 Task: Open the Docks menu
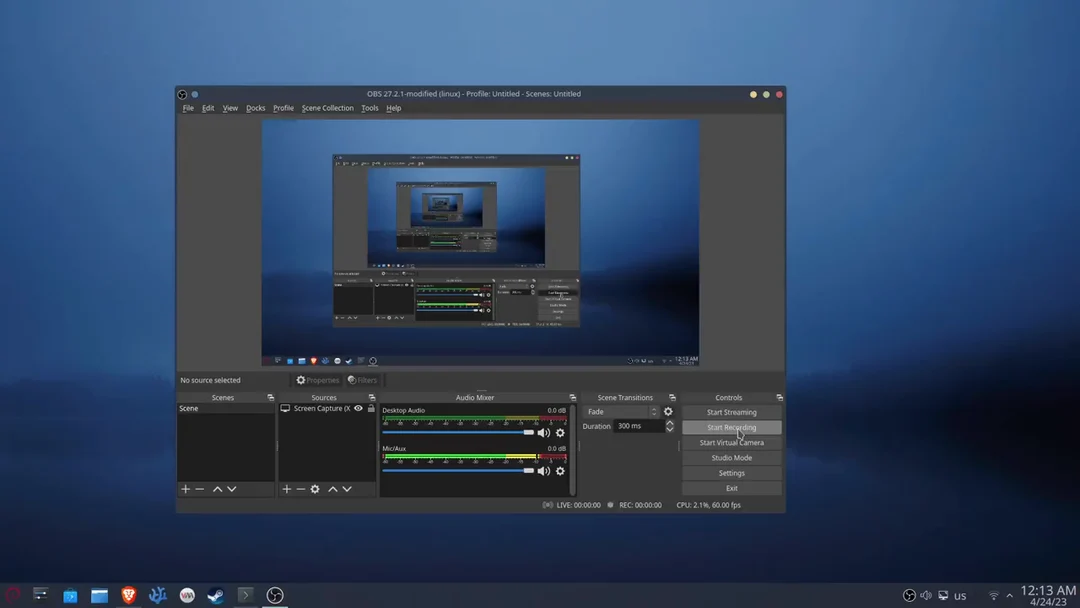tap(255, 108)
